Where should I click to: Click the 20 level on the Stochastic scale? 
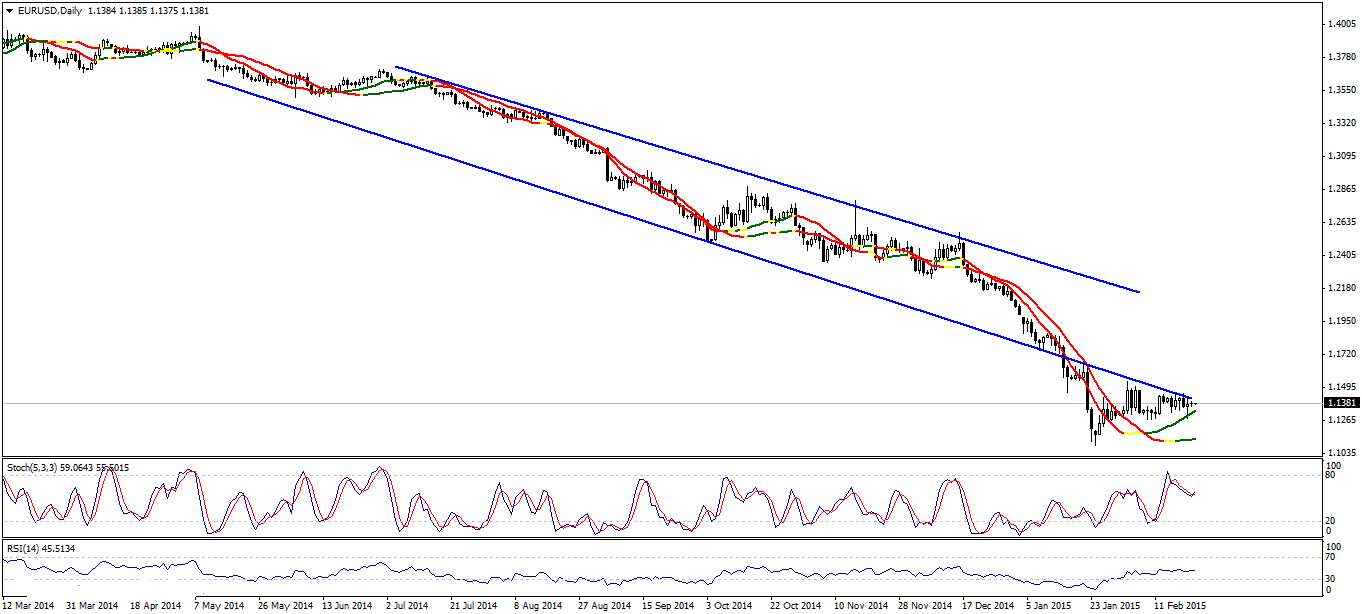[1331, 520]
